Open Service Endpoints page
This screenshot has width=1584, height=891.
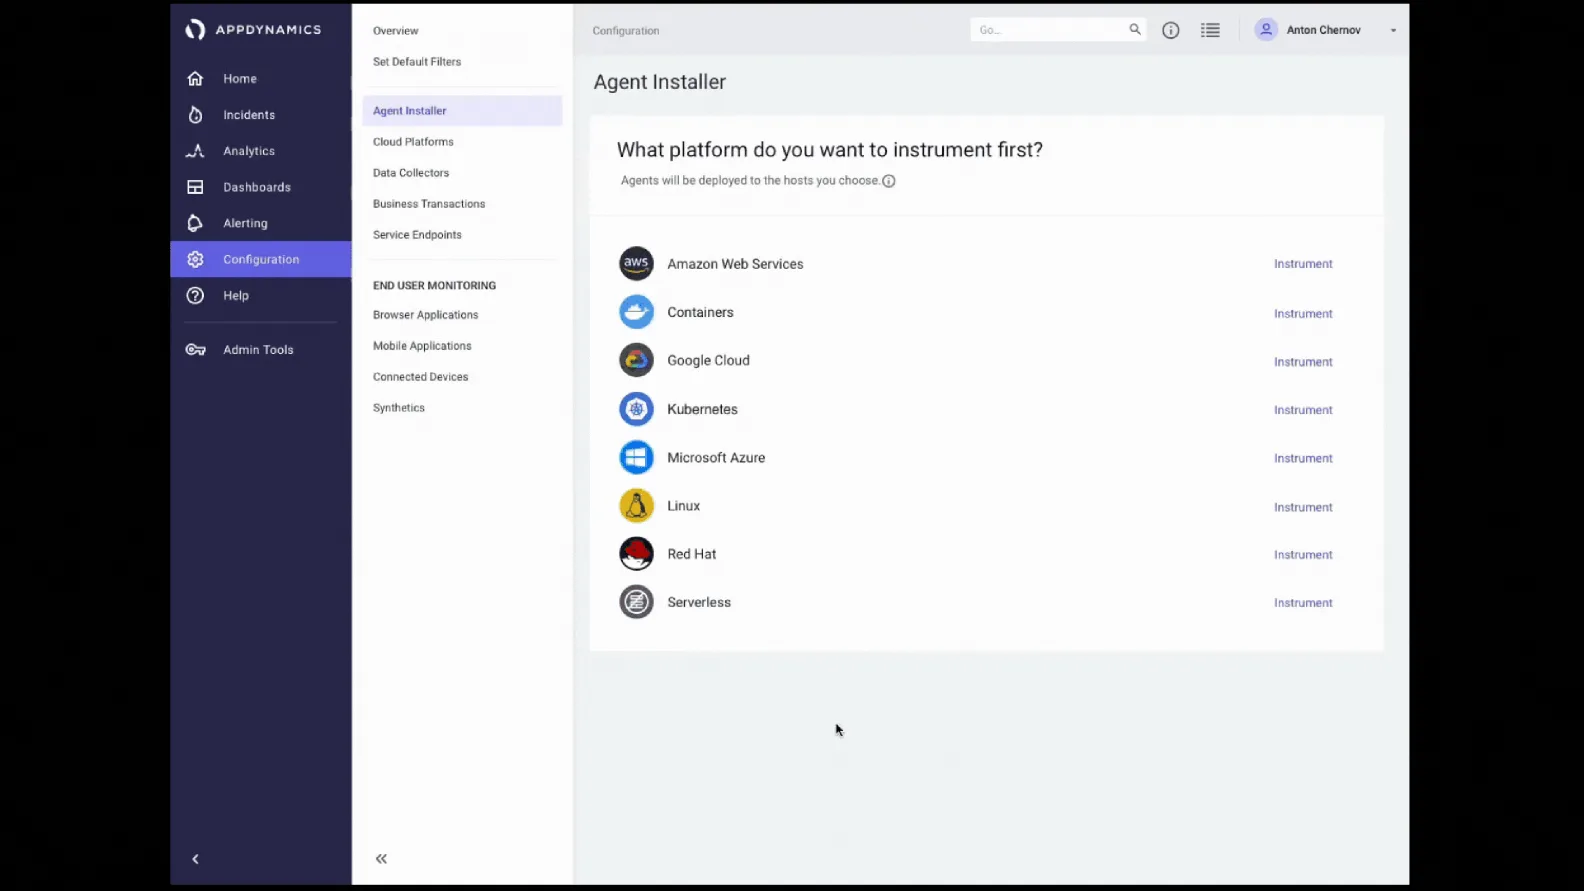(x=417, y=235)
